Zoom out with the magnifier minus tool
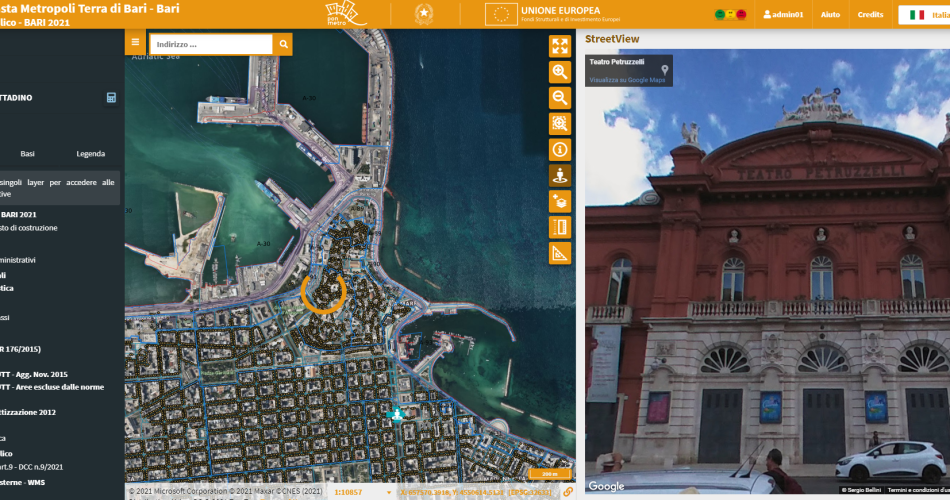 pos(560,98)
